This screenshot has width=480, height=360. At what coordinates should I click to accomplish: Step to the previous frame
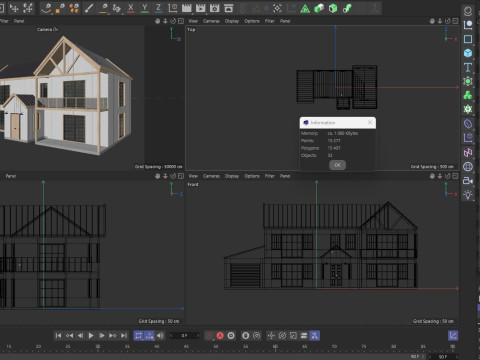[x=80, y=336]
